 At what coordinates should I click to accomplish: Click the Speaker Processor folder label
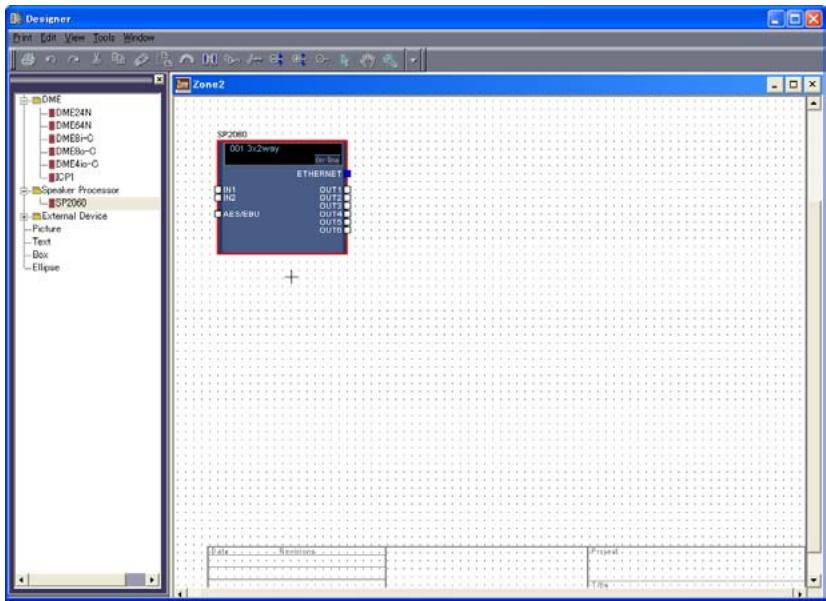[x=80, y=190]
